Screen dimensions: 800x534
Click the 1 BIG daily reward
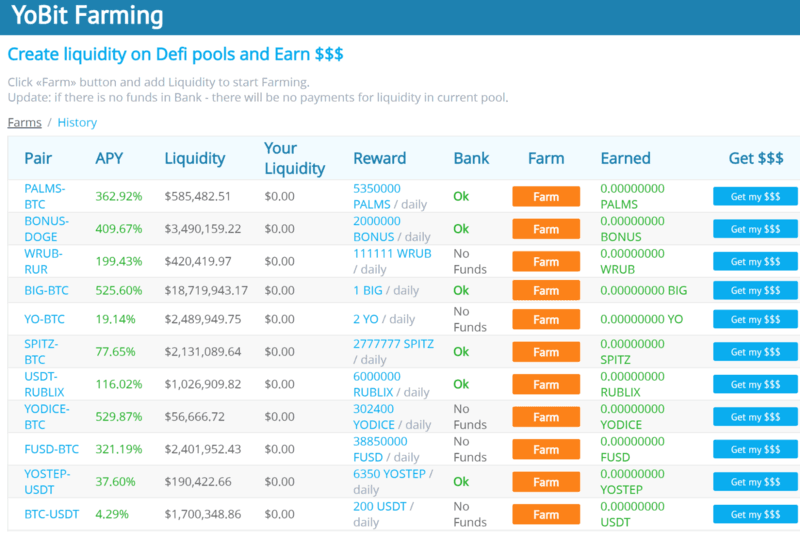(368, 290)
